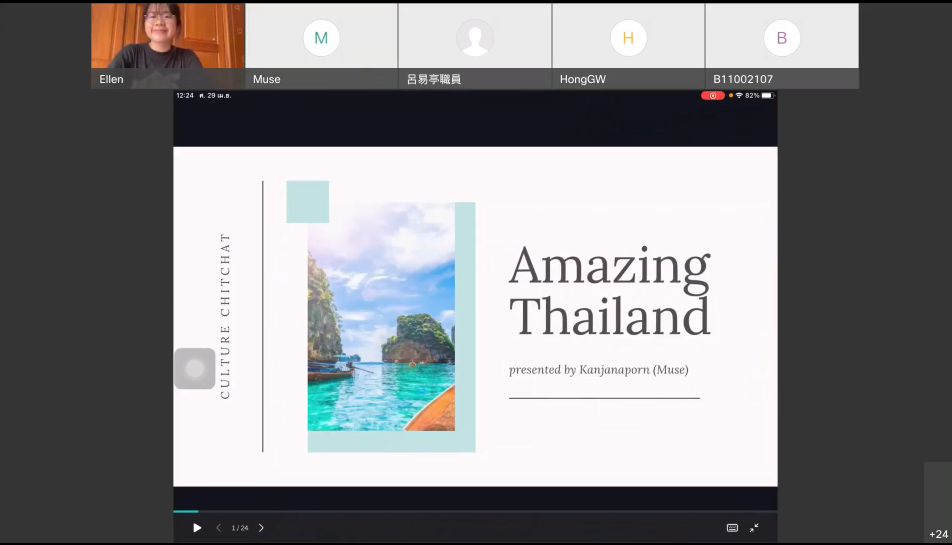Go to the previous slide arrow
The image size is (952, 545).
219,528
